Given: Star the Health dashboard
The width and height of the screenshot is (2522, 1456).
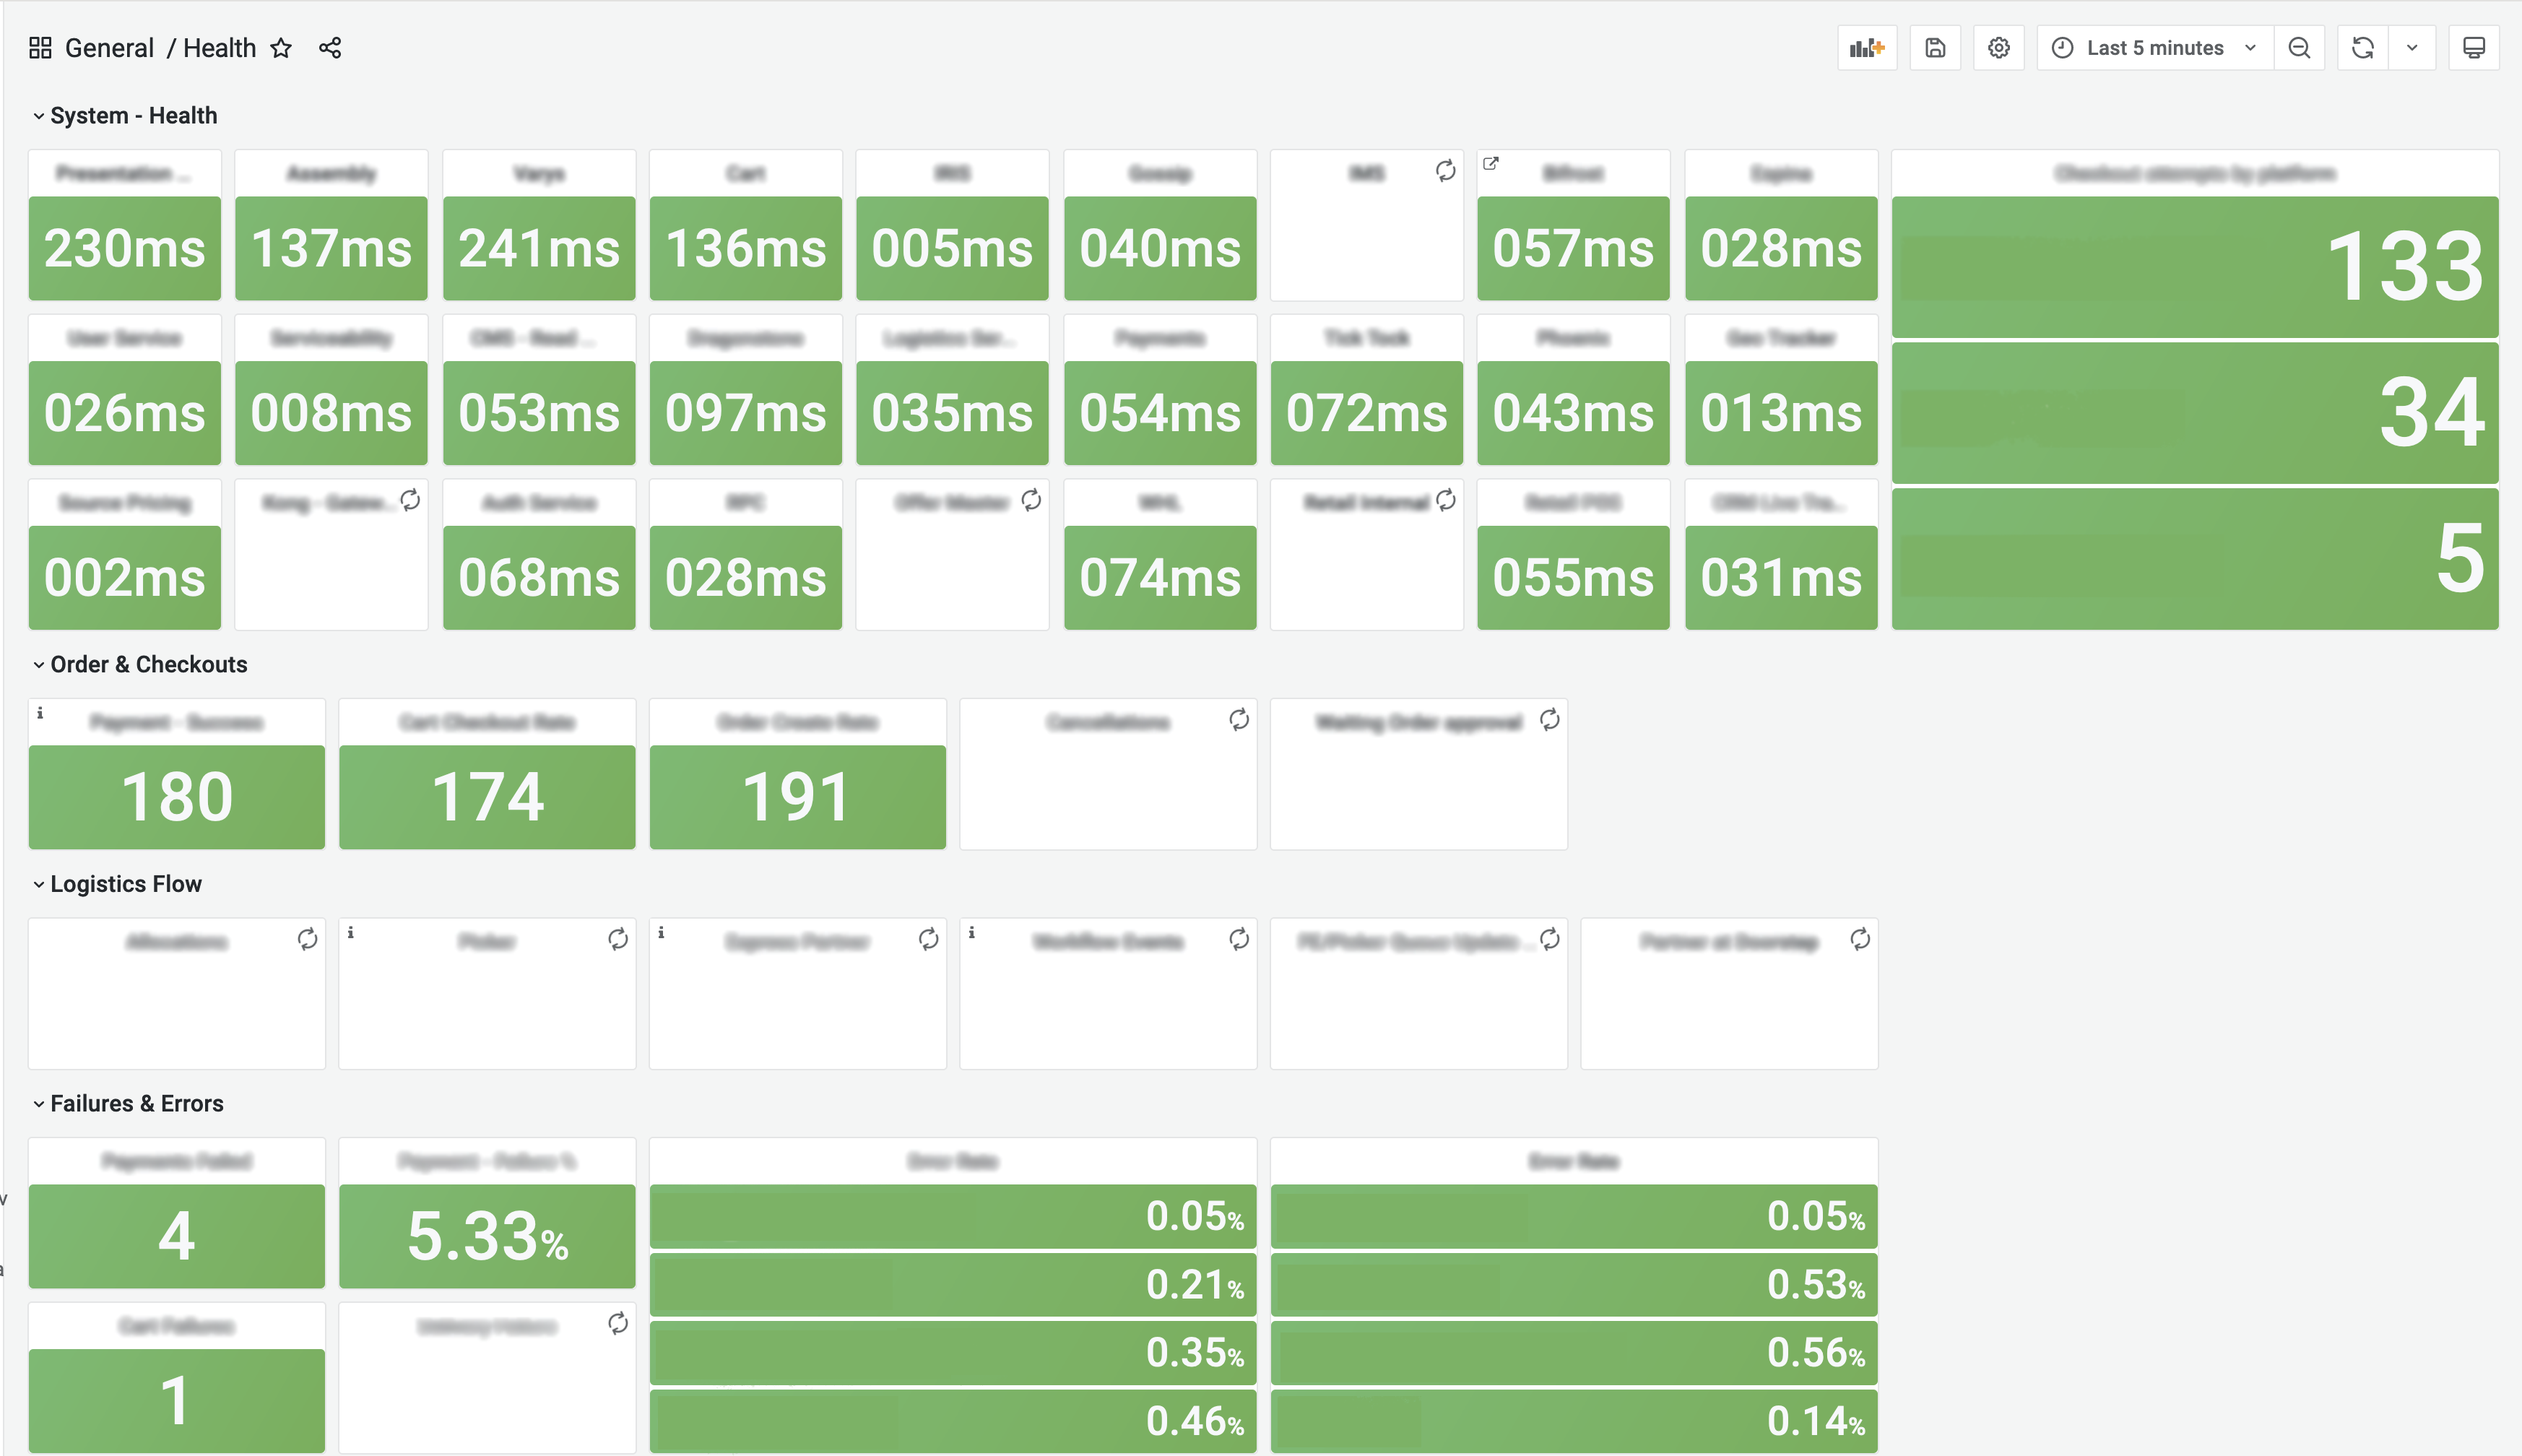Looking at the screenshot, I should [282, 47].
